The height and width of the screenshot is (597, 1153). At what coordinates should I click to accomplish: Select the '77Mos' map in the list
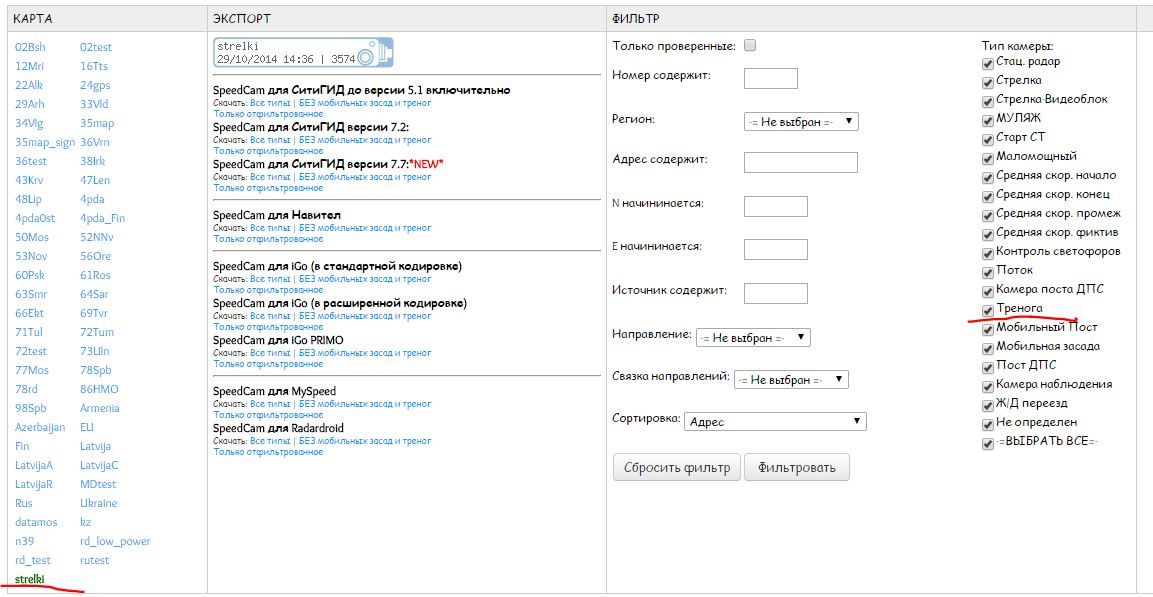coord(32,370)
